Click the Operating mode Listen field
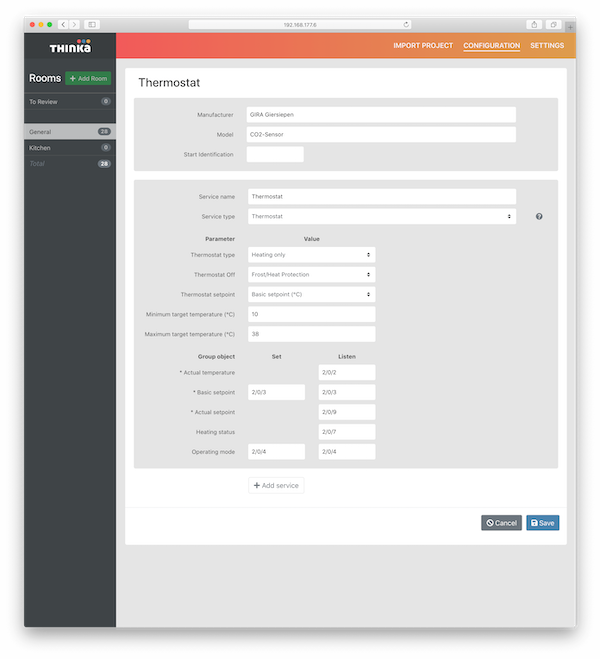This screenshot has width=600, height=659. click(347, 452)
